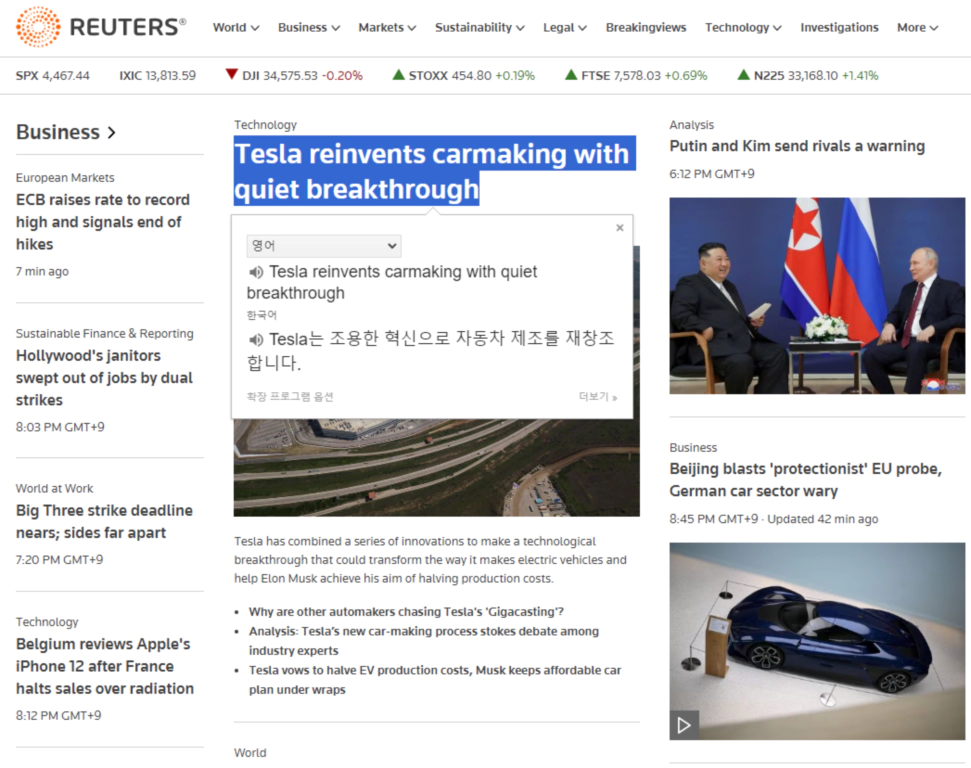
Task: Expand the Business nav menu
Action: tap(308, 27)
